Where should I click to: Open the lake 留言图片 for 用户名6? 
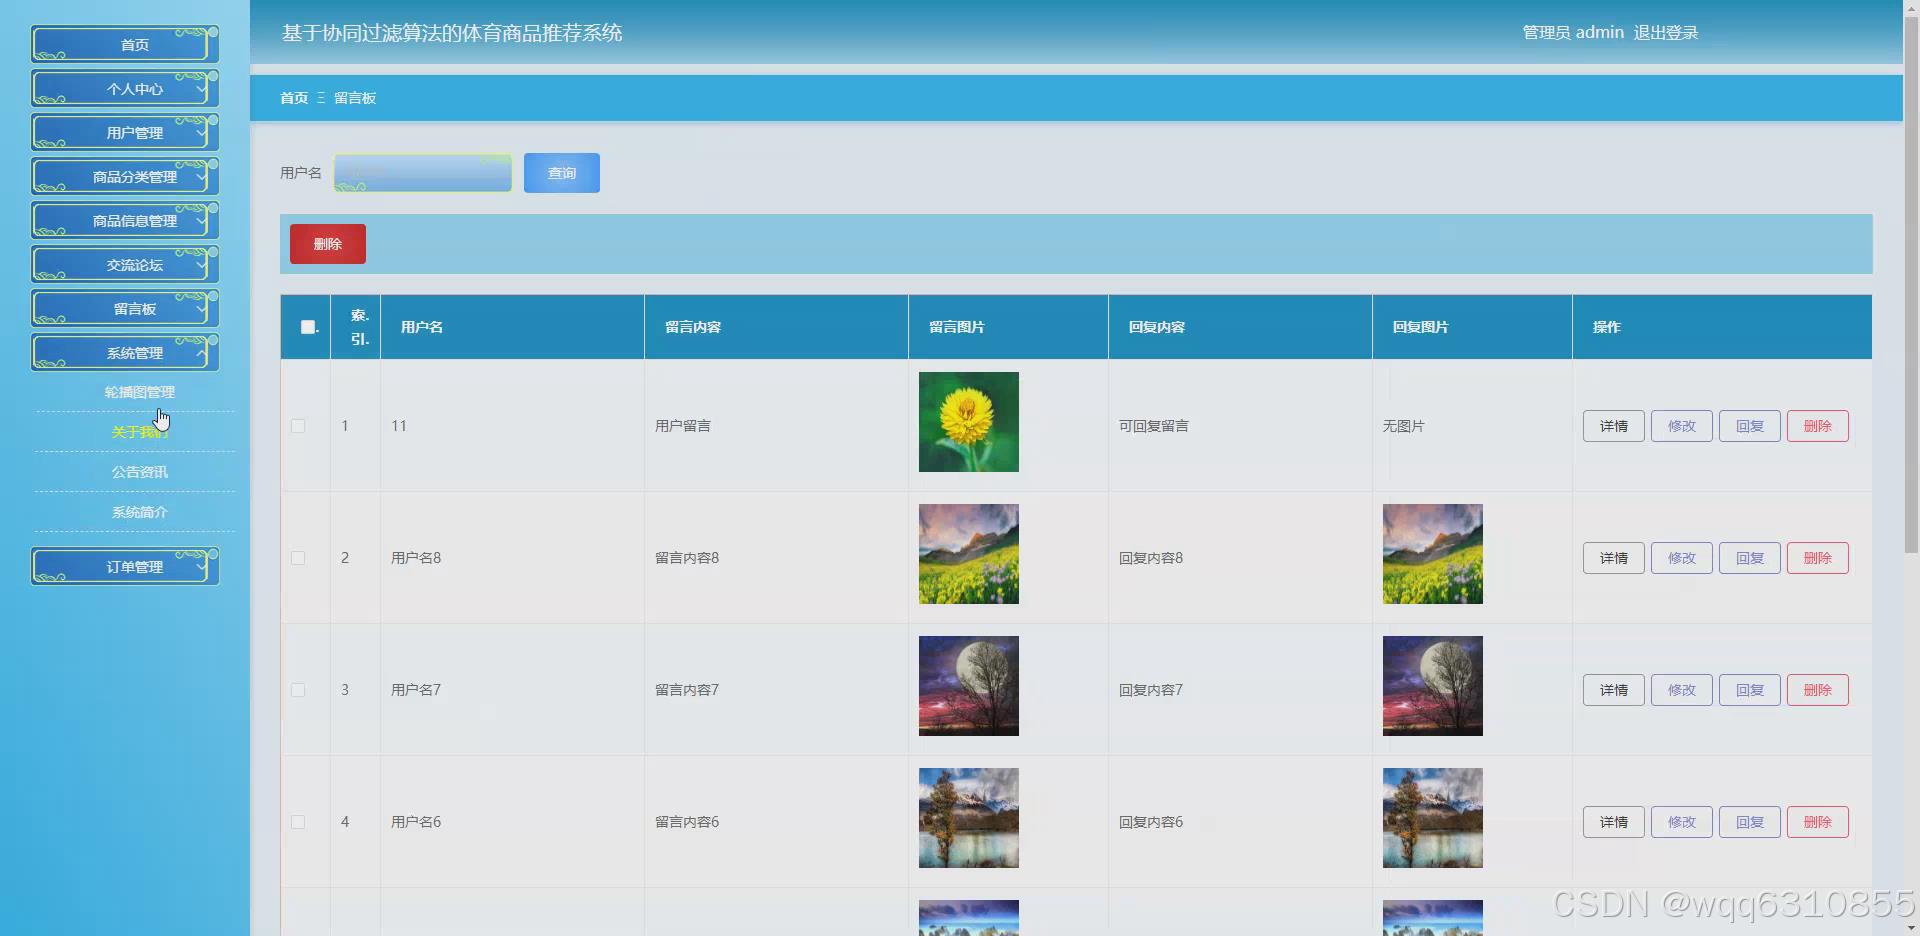click(969, 818)
